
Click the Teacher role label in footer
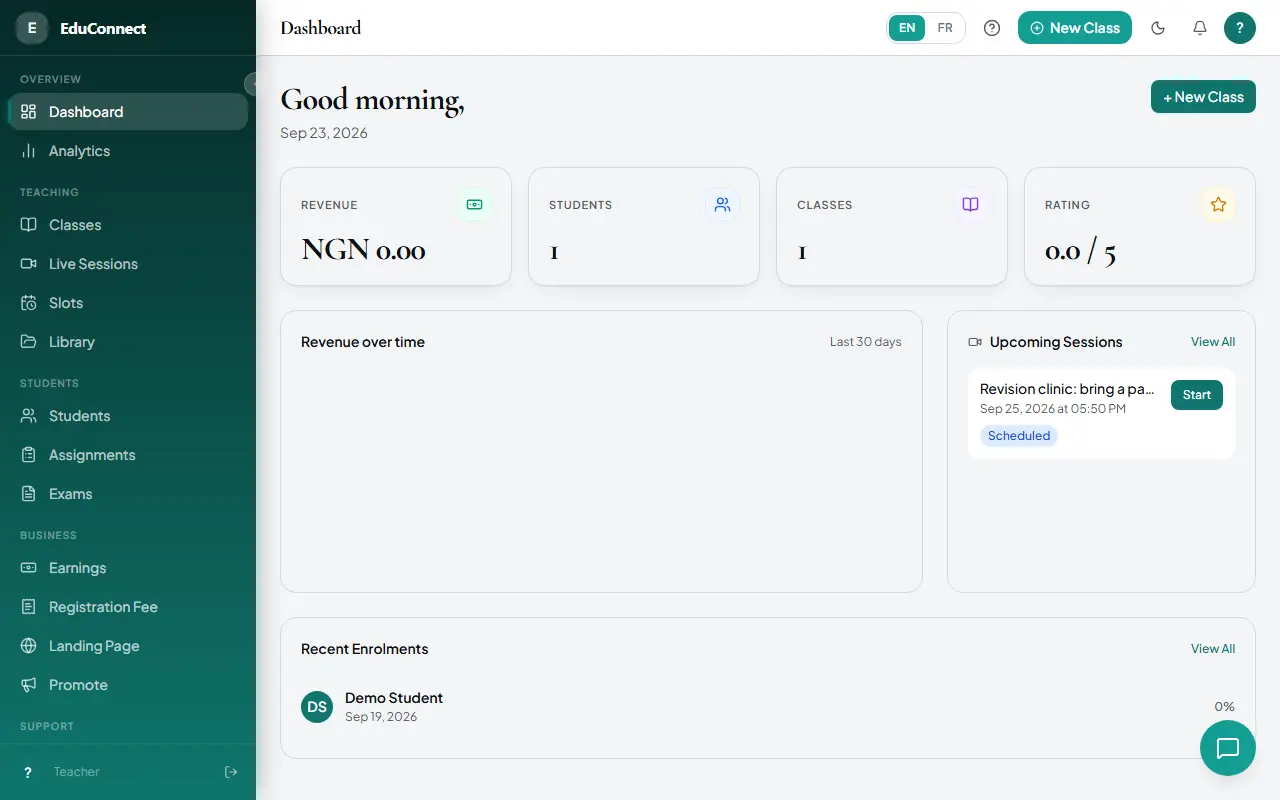click(77, 772)
